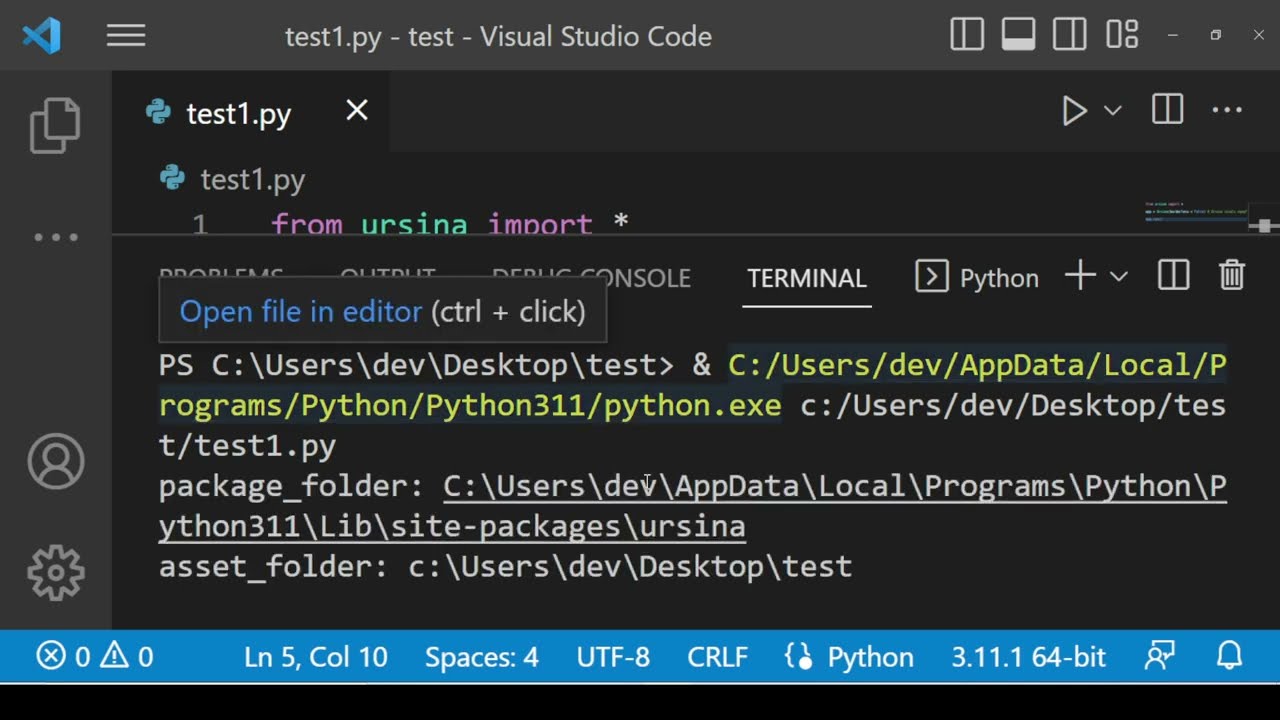The image size is (1280, 720).
Task: Open the Explorer view in activity bar
Action: [x=55, y=125]
